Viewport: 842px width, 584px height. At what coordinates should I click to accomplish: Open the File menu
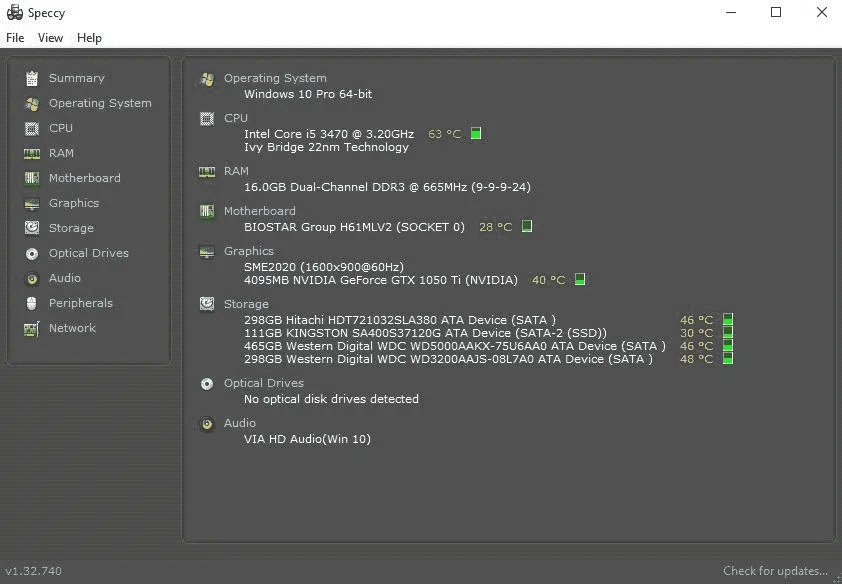[15, 38]
